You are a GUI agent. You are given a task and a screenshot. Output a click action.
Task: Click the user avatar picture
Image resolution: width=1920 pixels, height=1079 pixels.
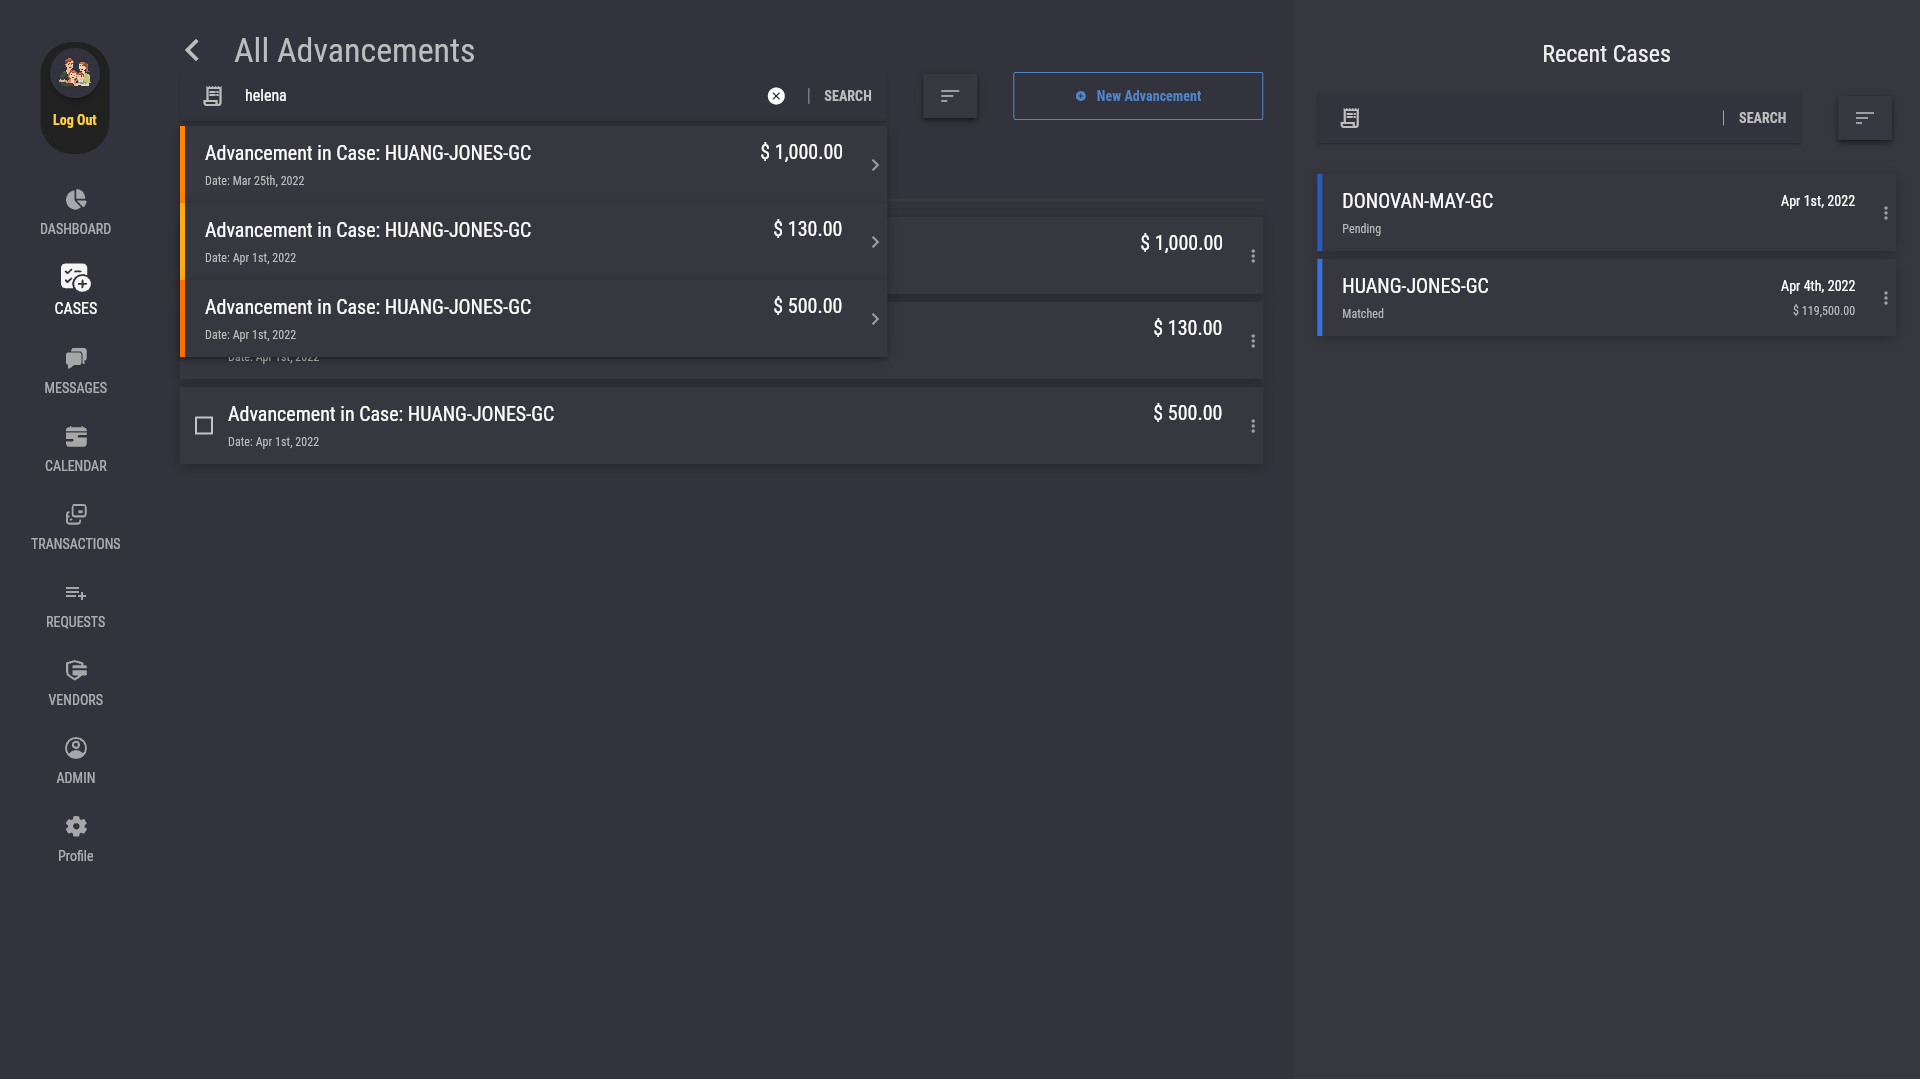pyautogui.click(x=75, y=73)
